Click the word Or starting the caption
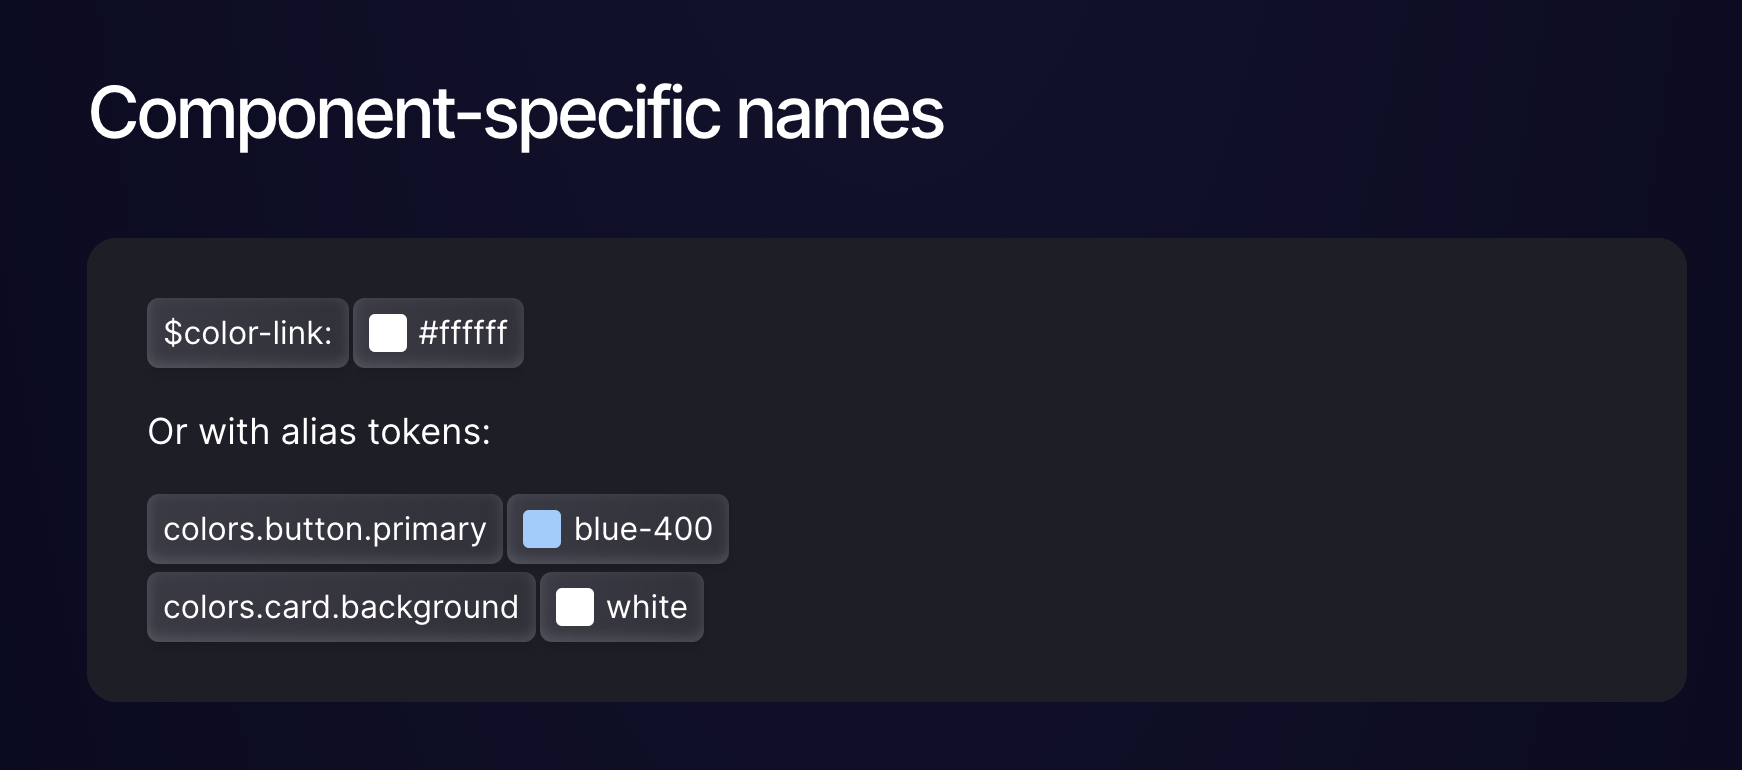Image resolution: width=1742 pixels, height=770 pixels. (168, 433)
